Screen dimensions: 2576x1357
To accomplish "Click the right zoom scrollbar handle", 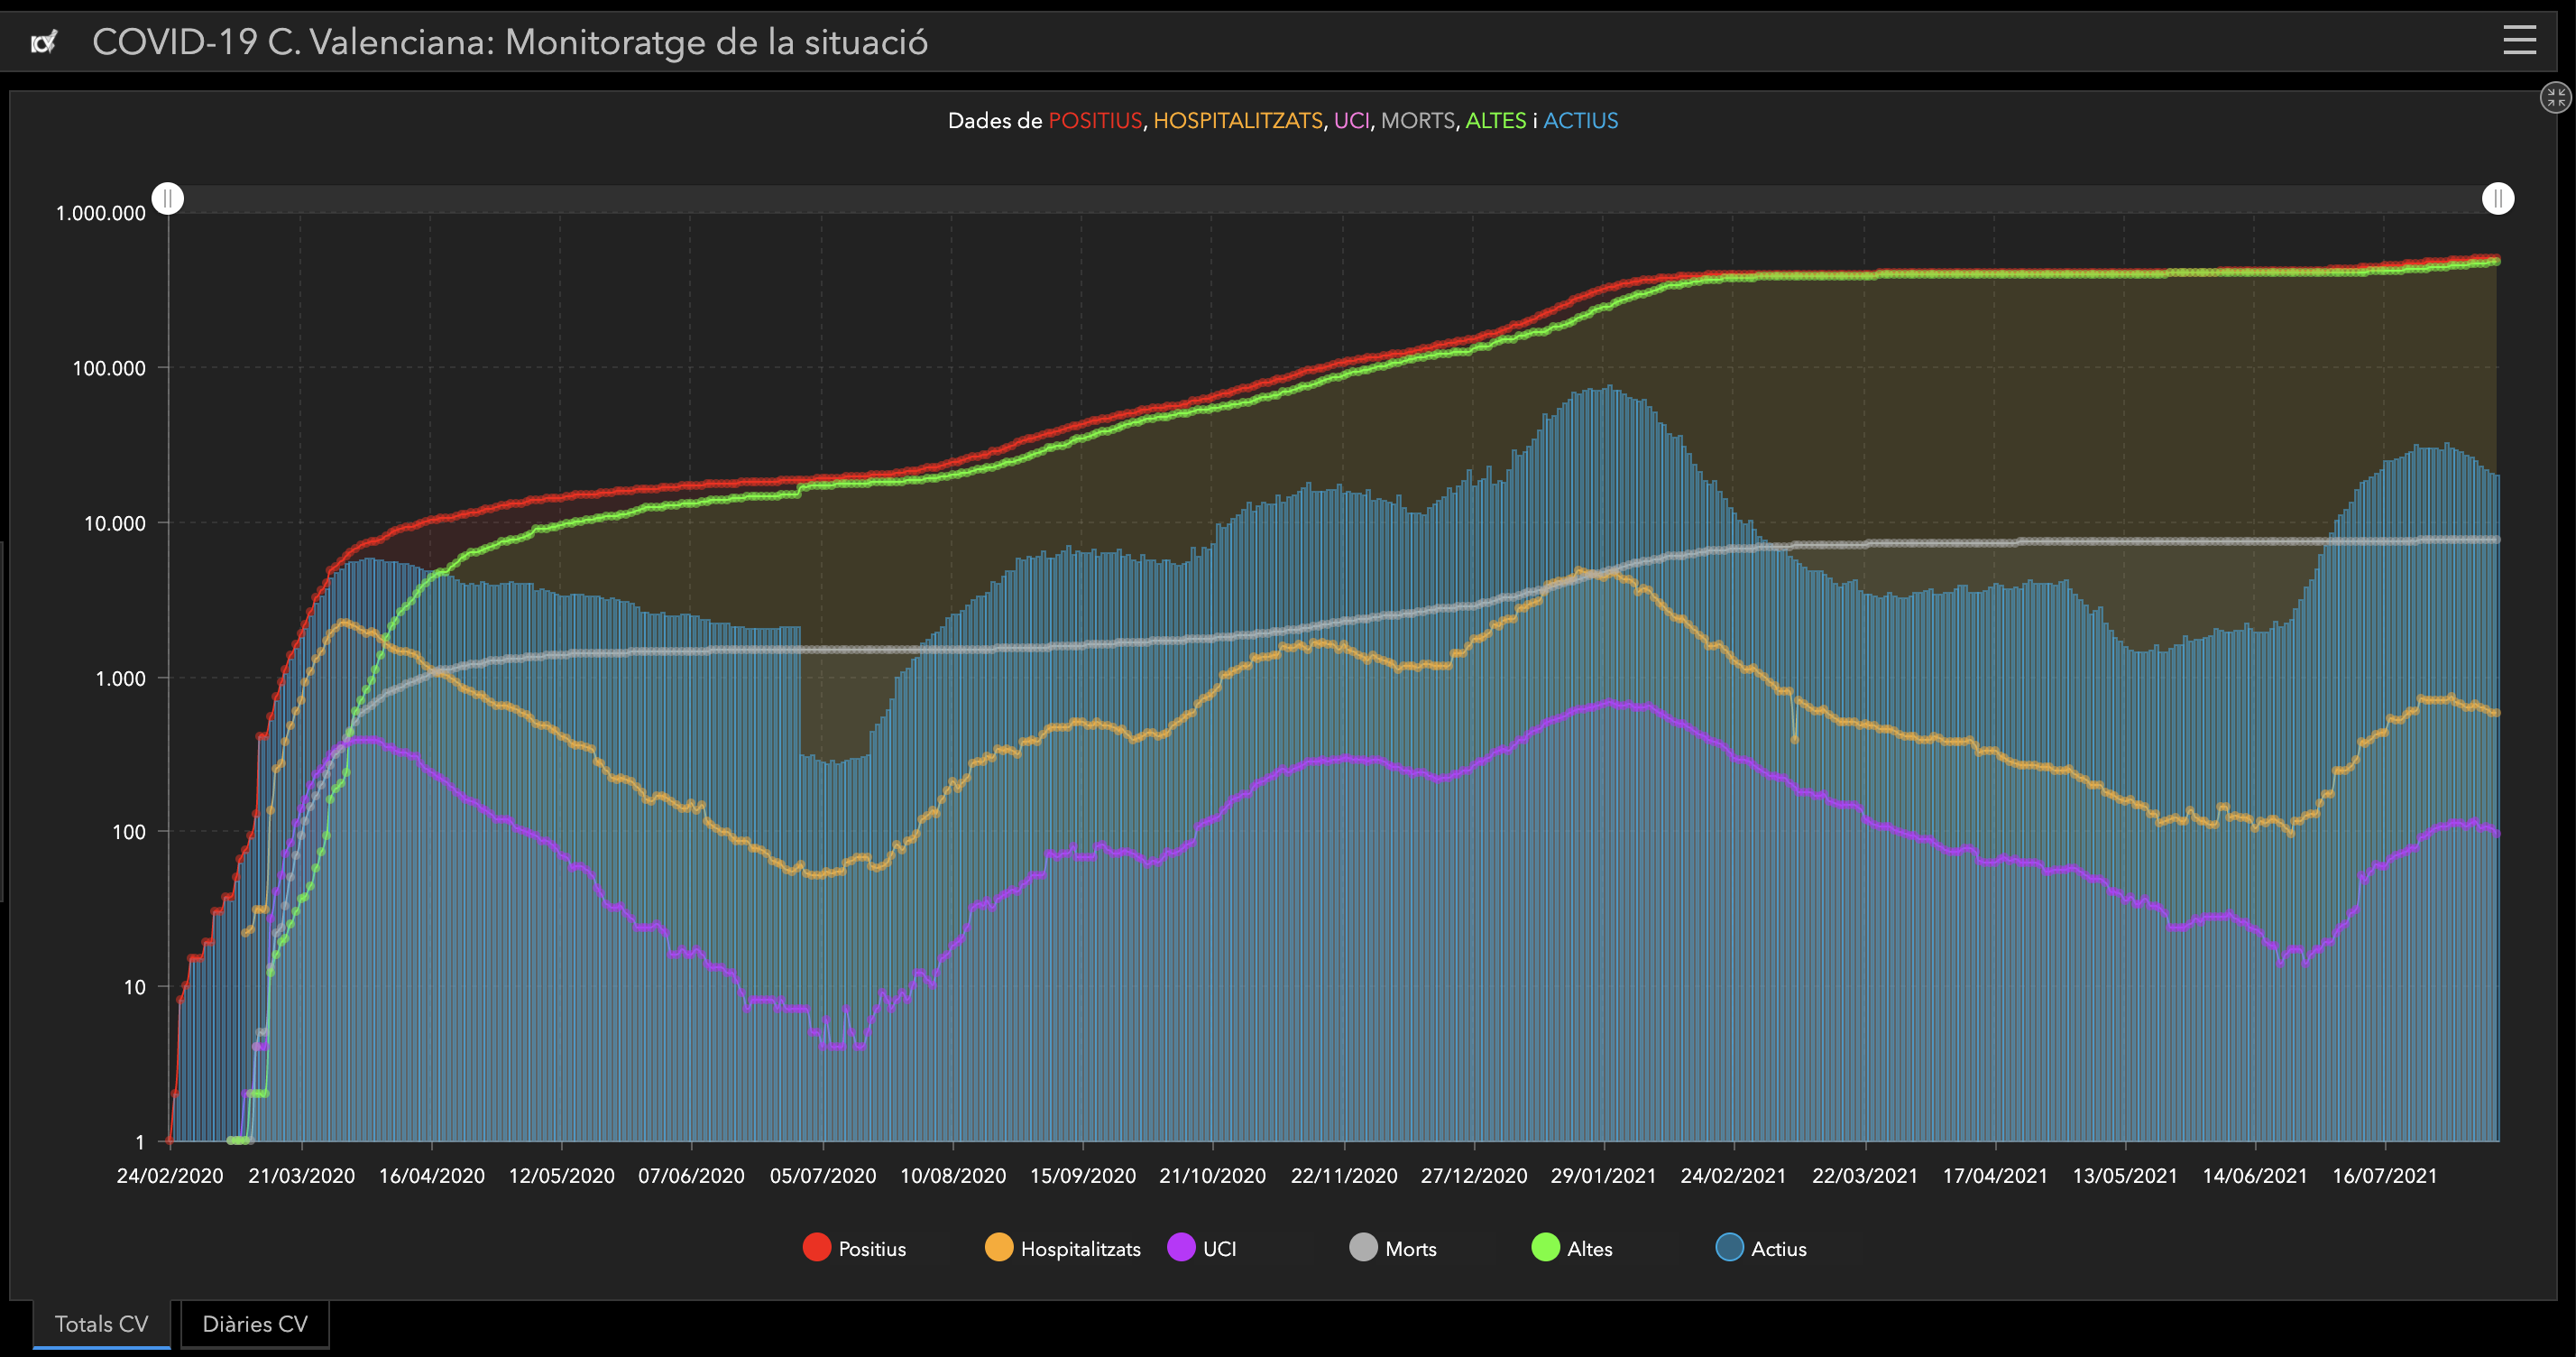I will [x=2497, y=198].
